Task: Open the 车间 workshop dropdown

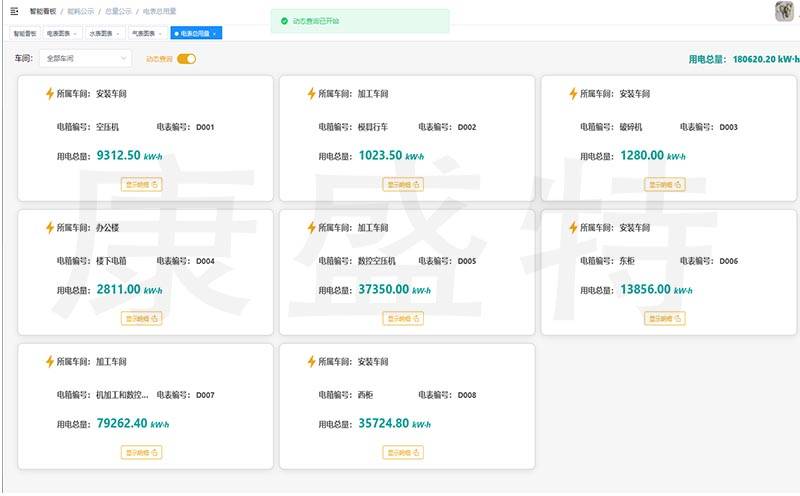Action: [85, 59]
